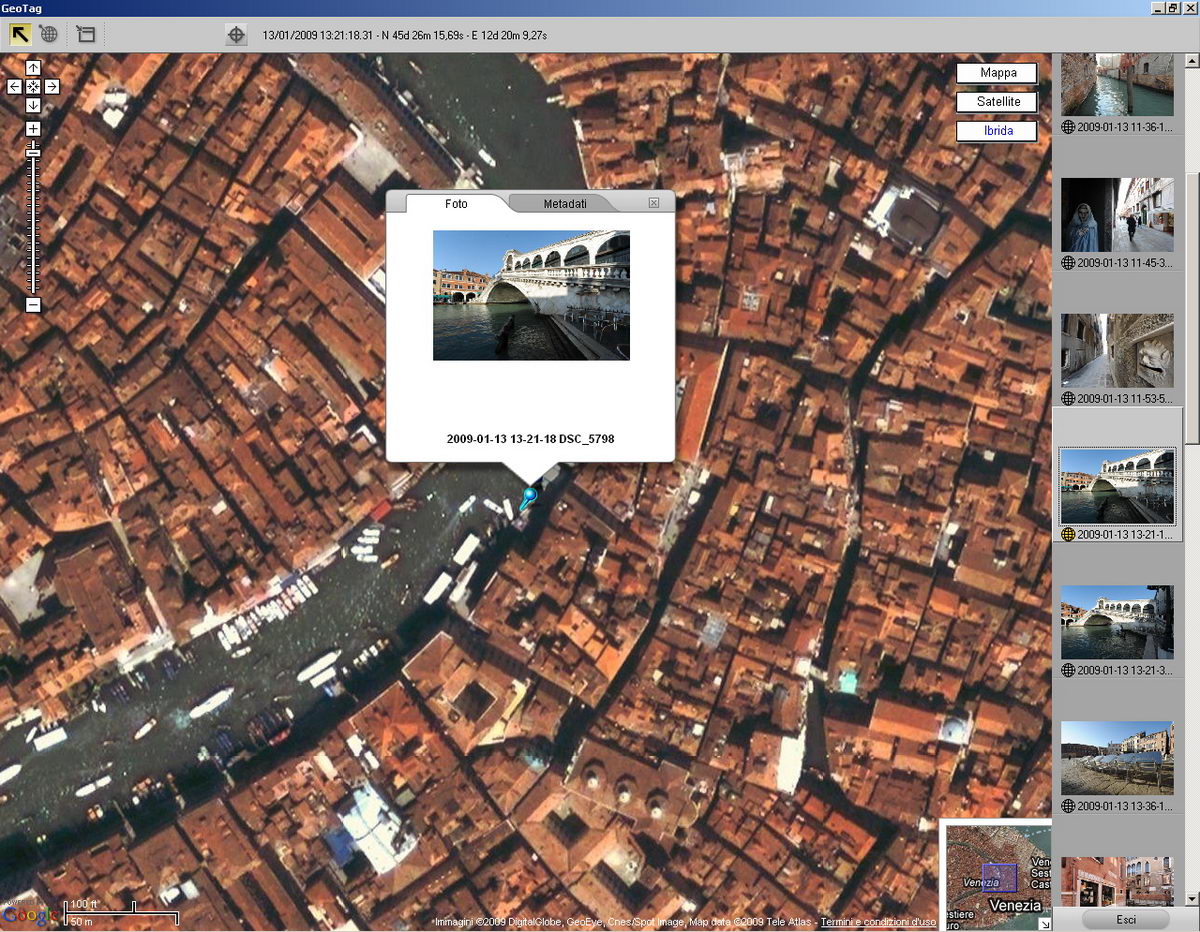
Task: Select the covered gondolas thumbnail 13-36-1
Action: (1117, 758)
